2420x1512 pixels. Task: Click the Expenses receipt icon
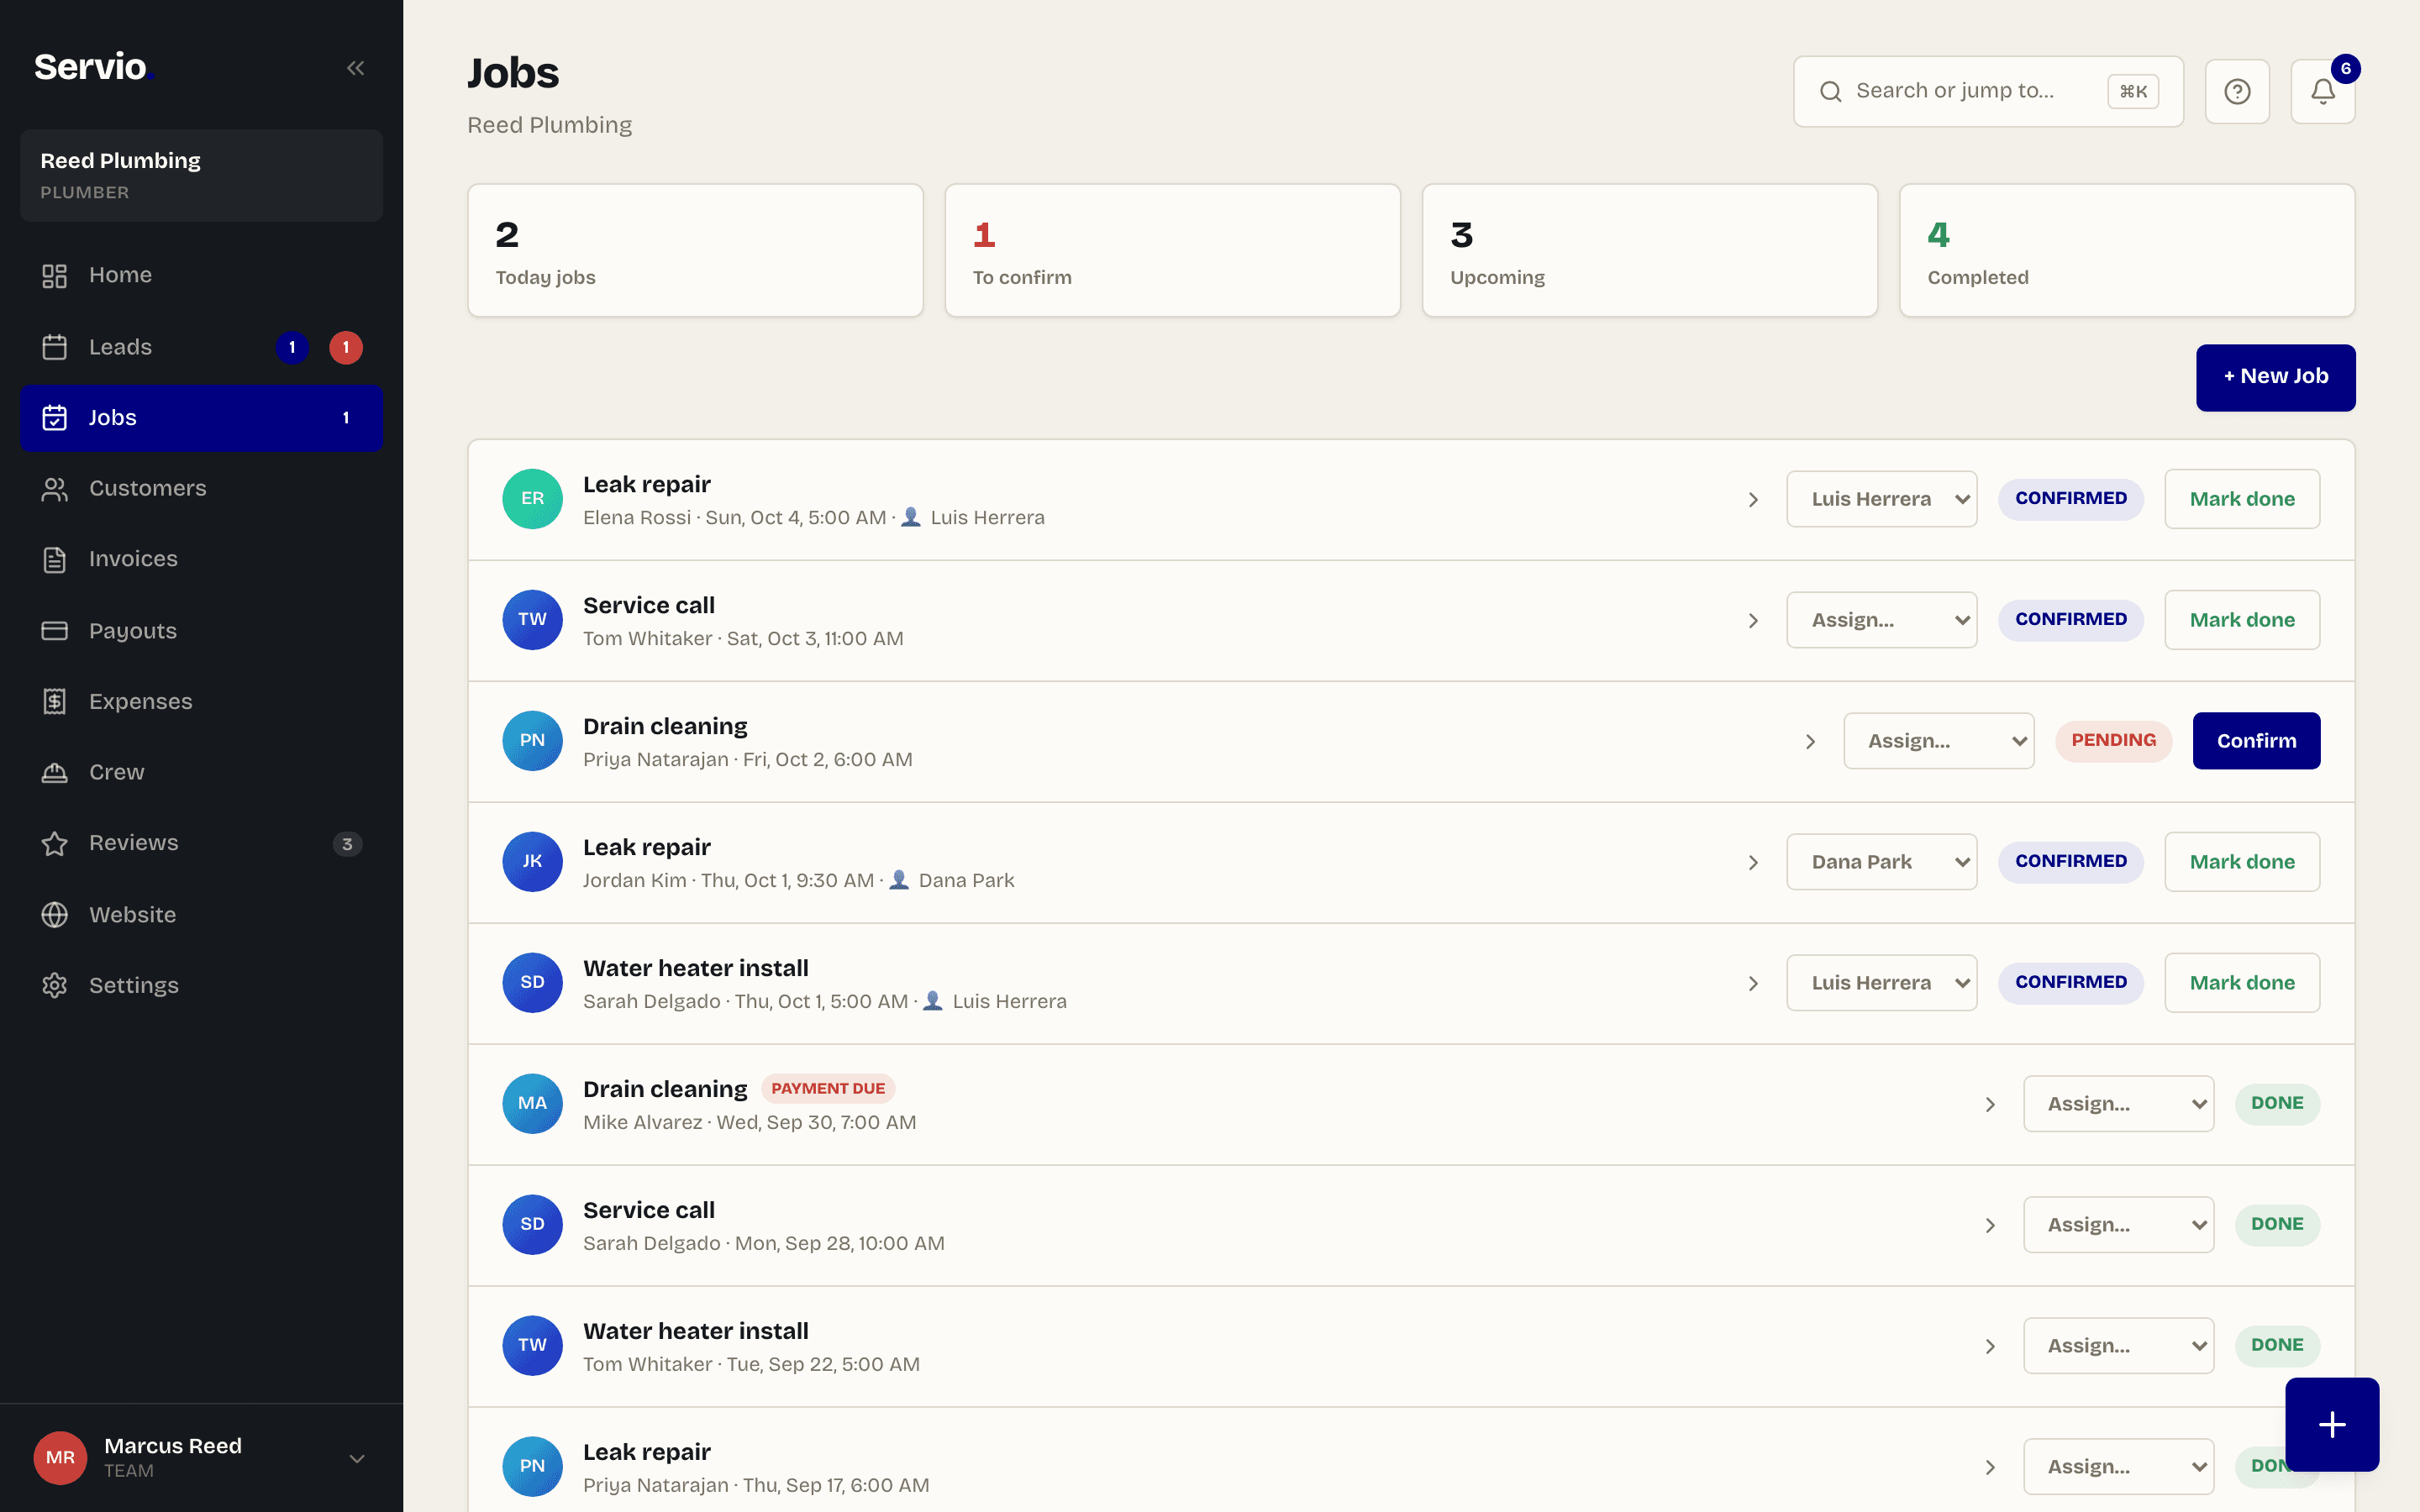coord(55,701)
